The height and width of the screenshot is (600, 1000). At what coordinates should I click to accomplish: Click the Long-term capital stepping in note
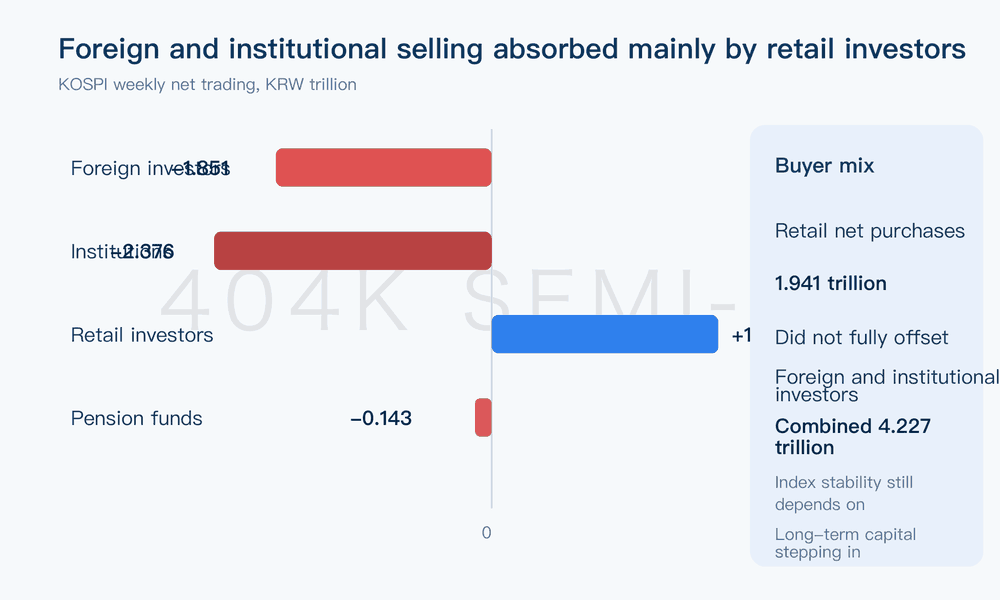[x=845, y=543]
